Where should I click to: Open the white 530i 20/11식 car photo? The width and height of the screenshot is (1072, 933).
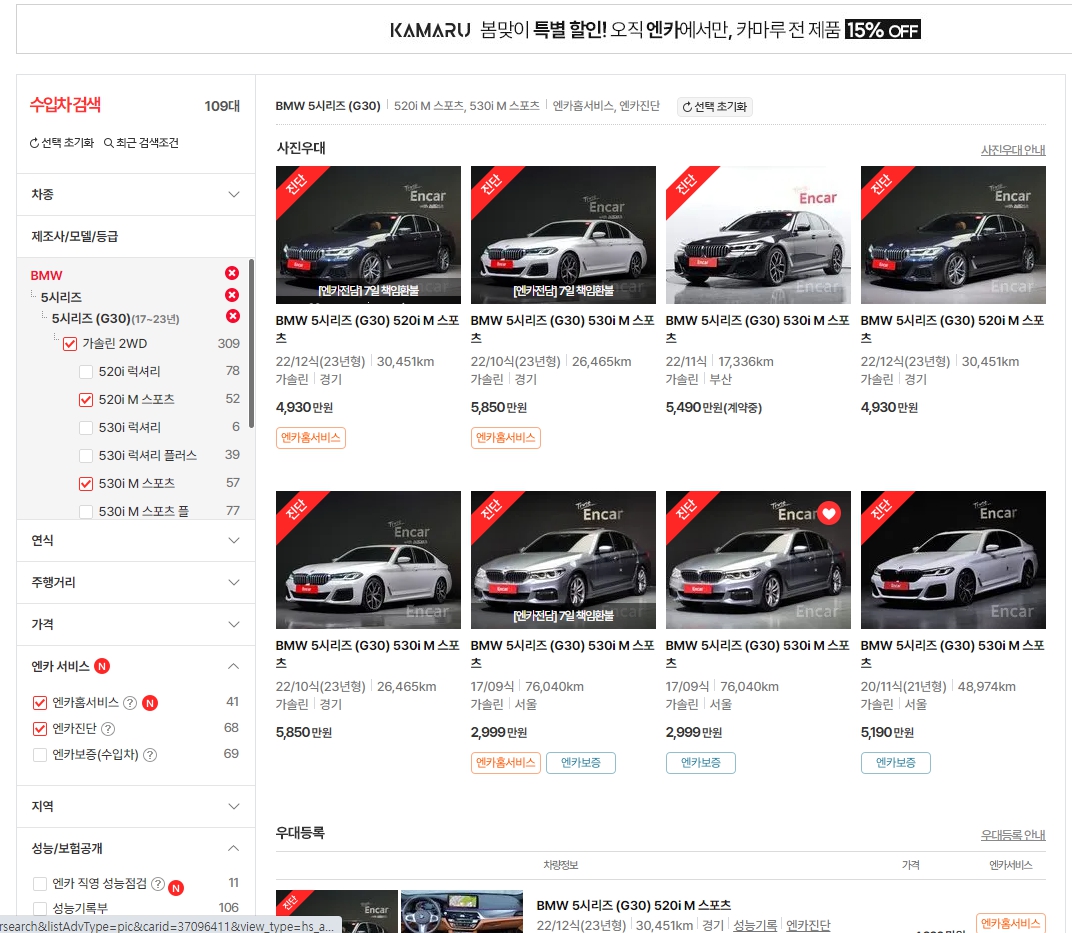click(x=953, y=560)
